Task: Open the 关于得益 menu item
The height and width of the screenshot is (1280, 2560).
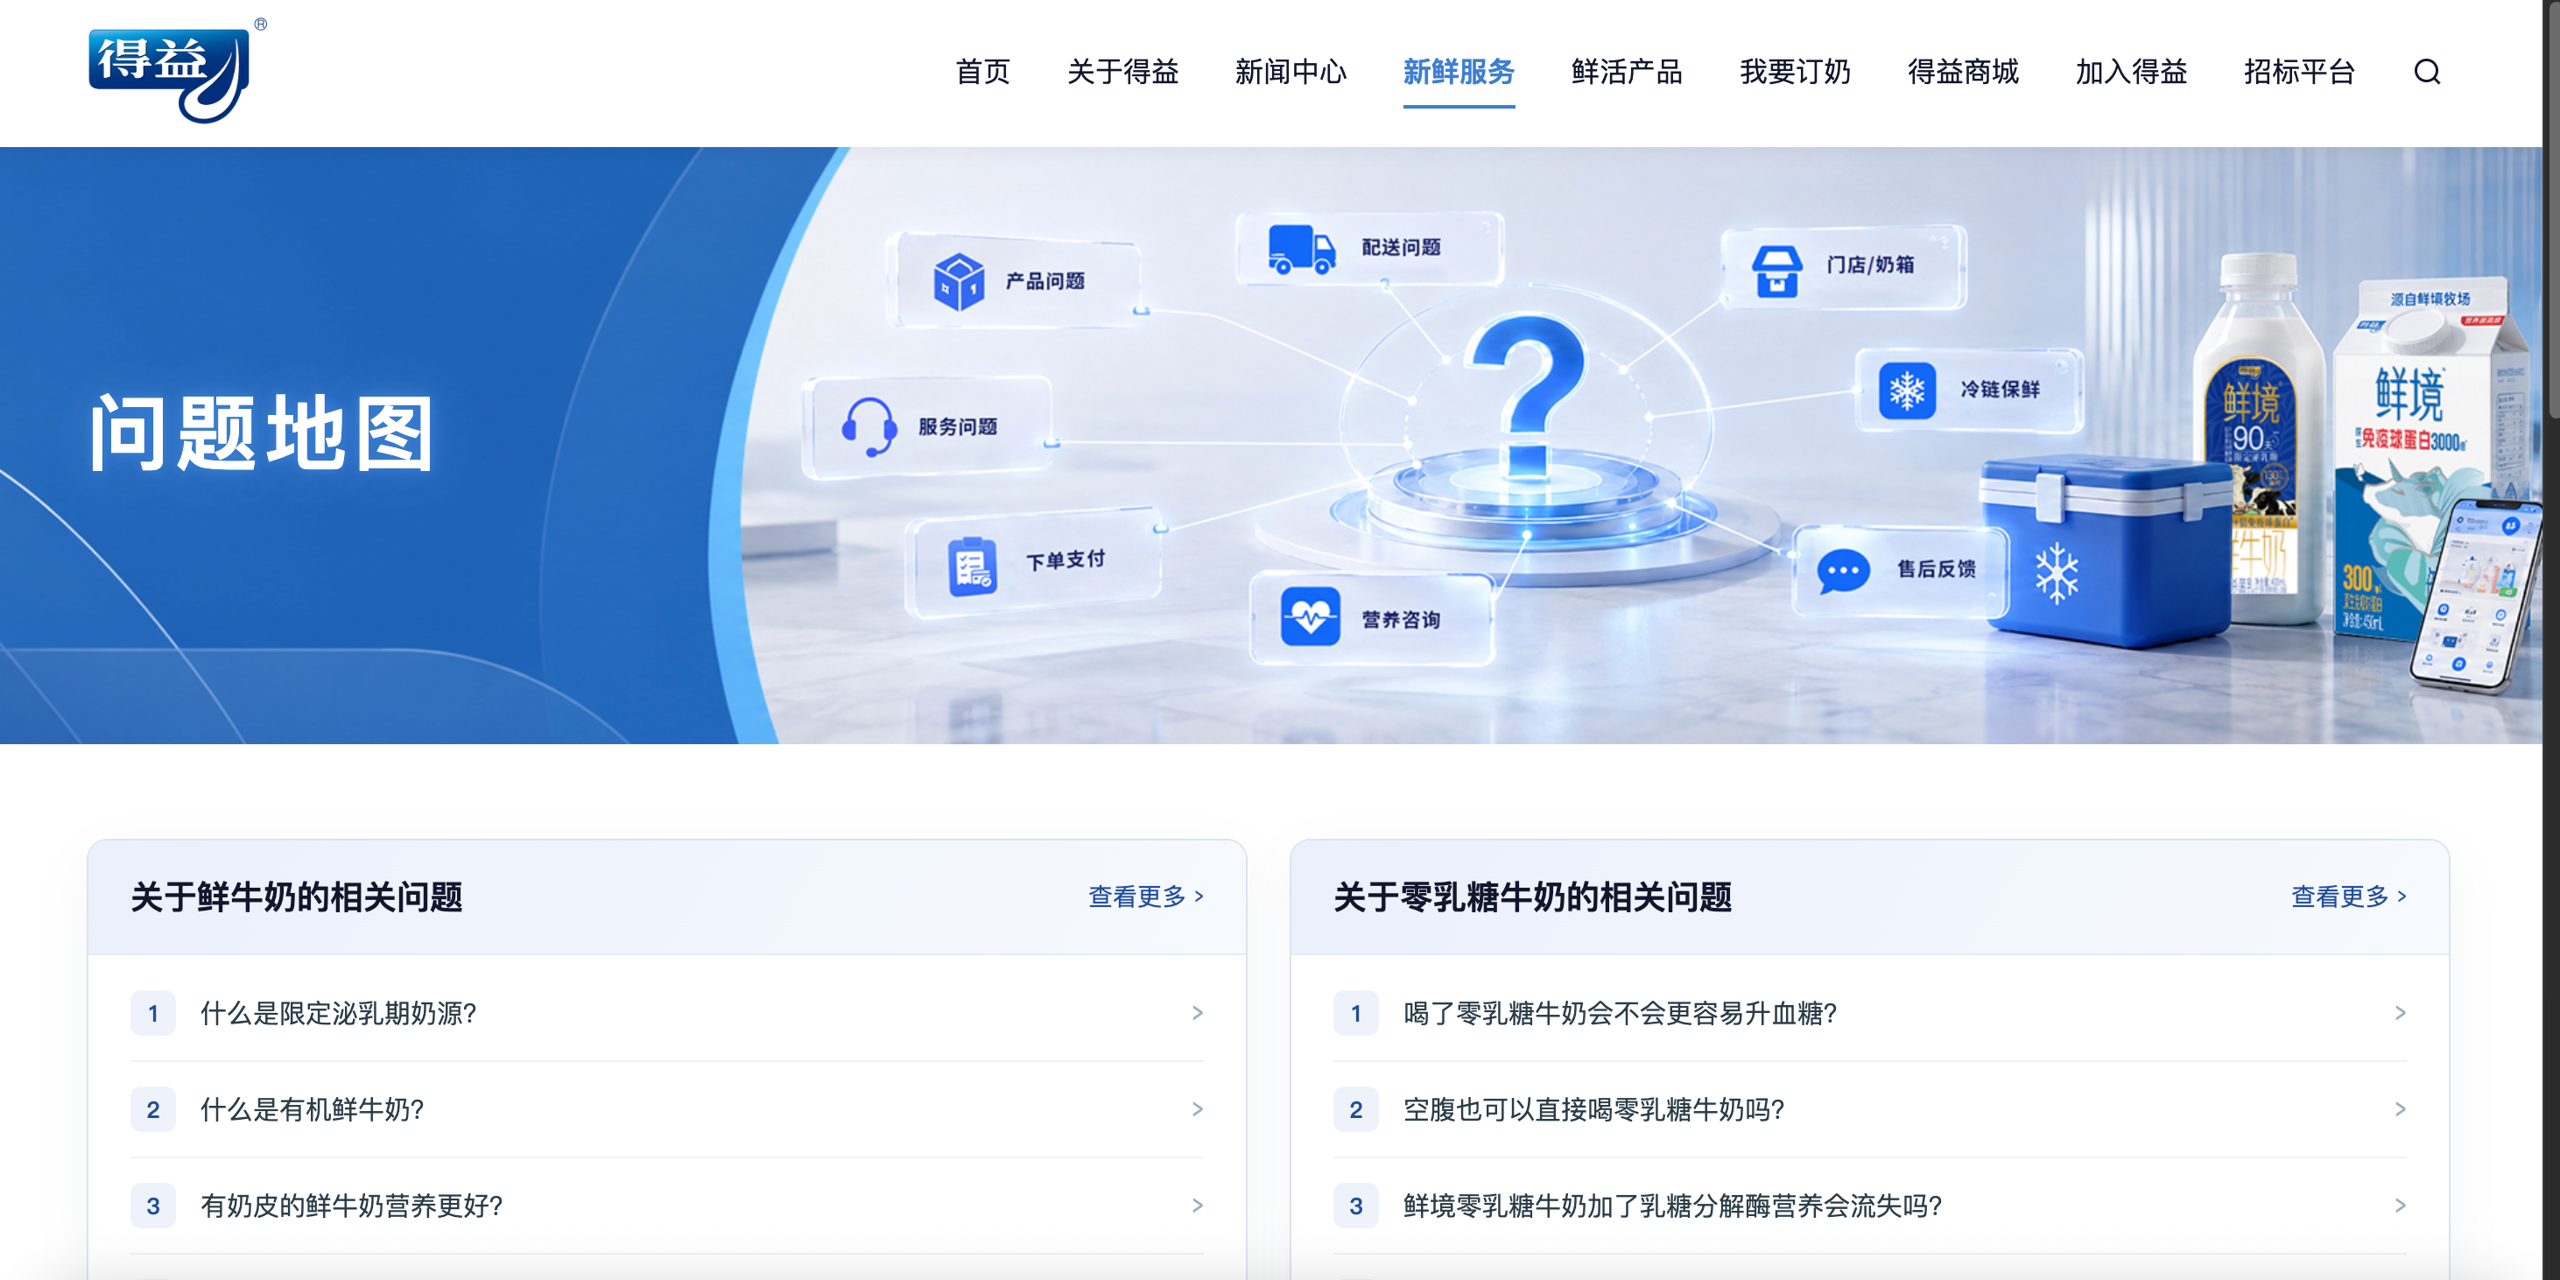Action: (1122, 72)
